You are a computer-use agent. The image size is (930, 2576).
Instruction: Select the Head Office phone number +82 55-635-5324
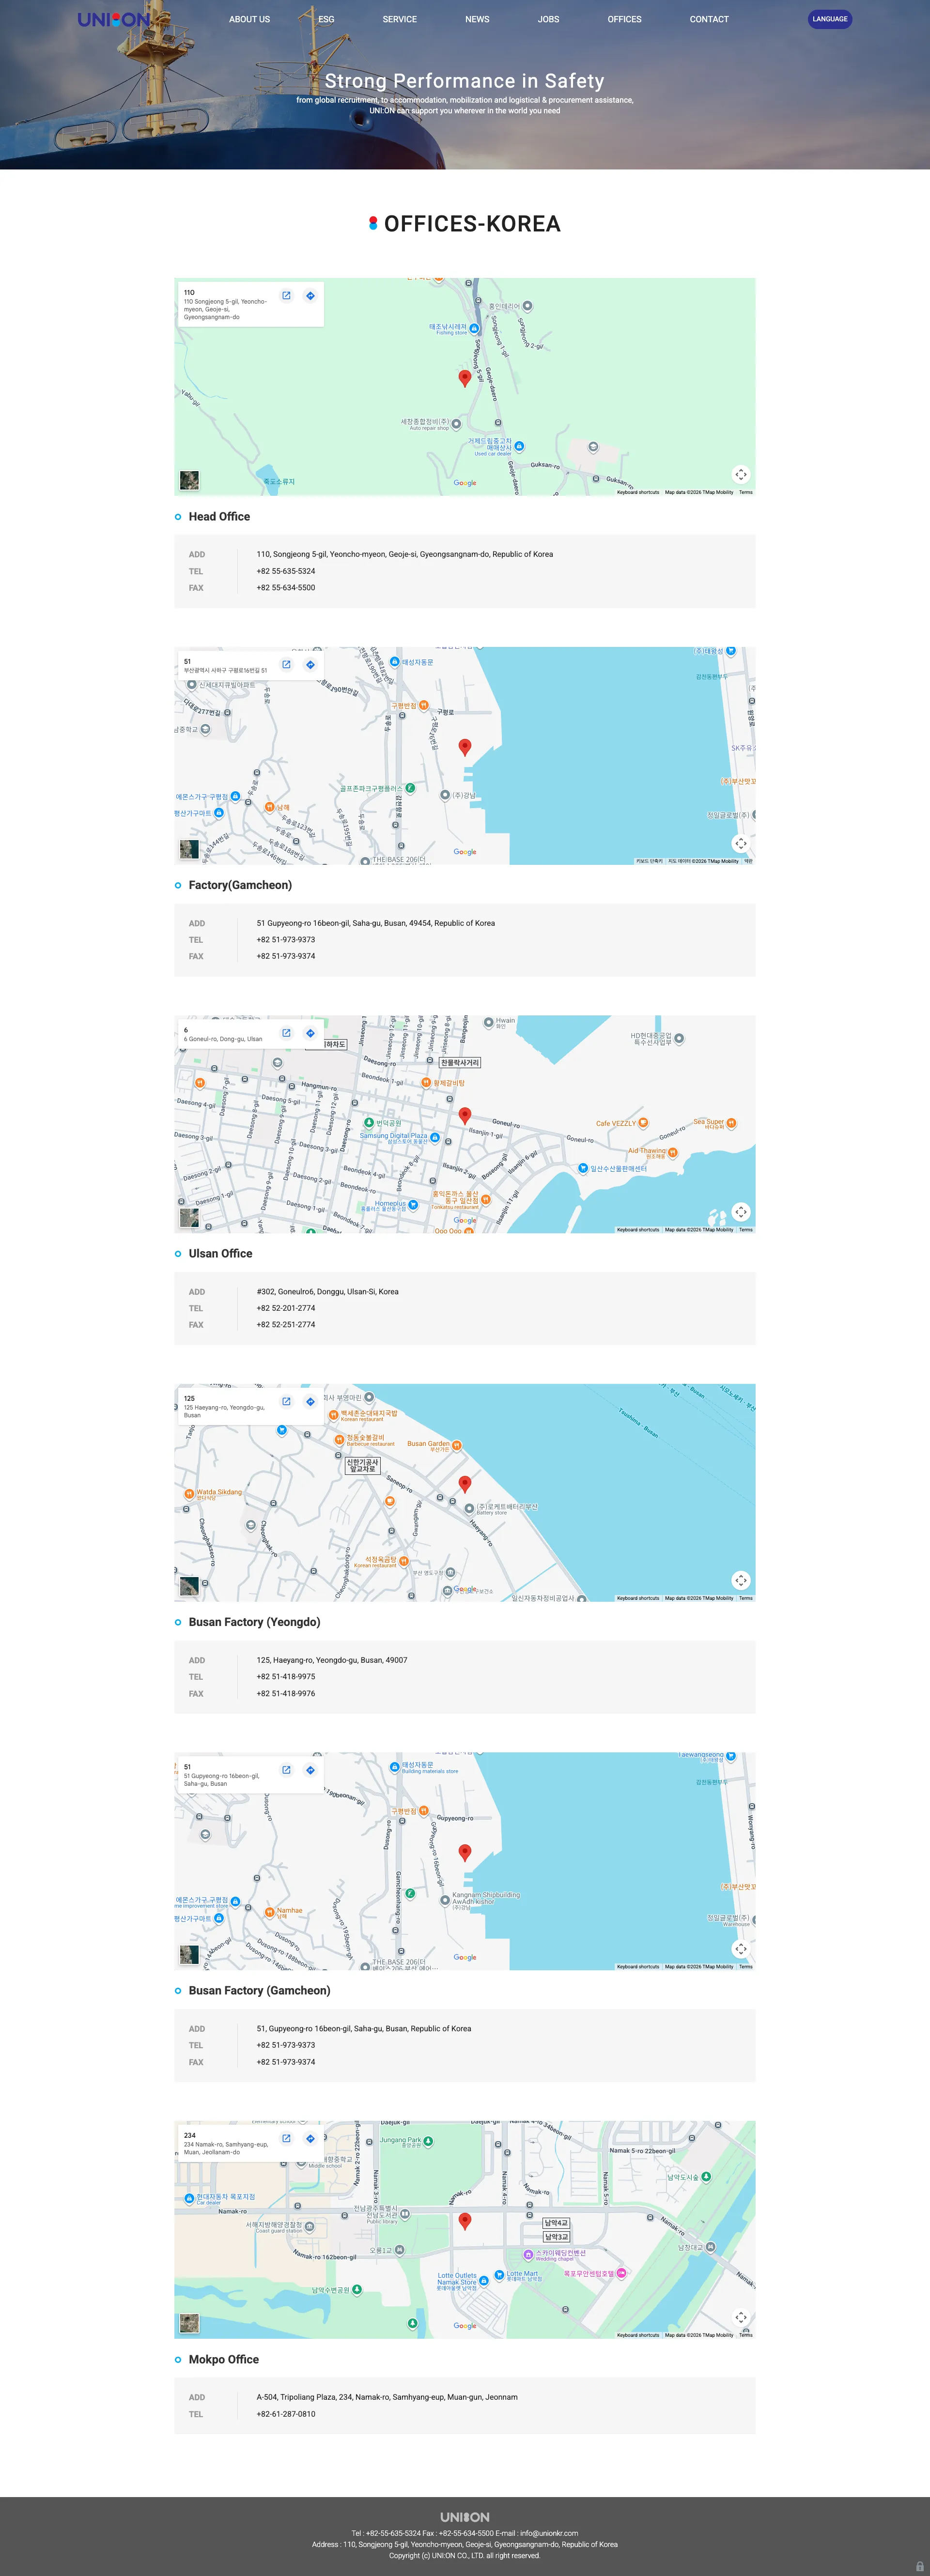(x=286, y=571)
